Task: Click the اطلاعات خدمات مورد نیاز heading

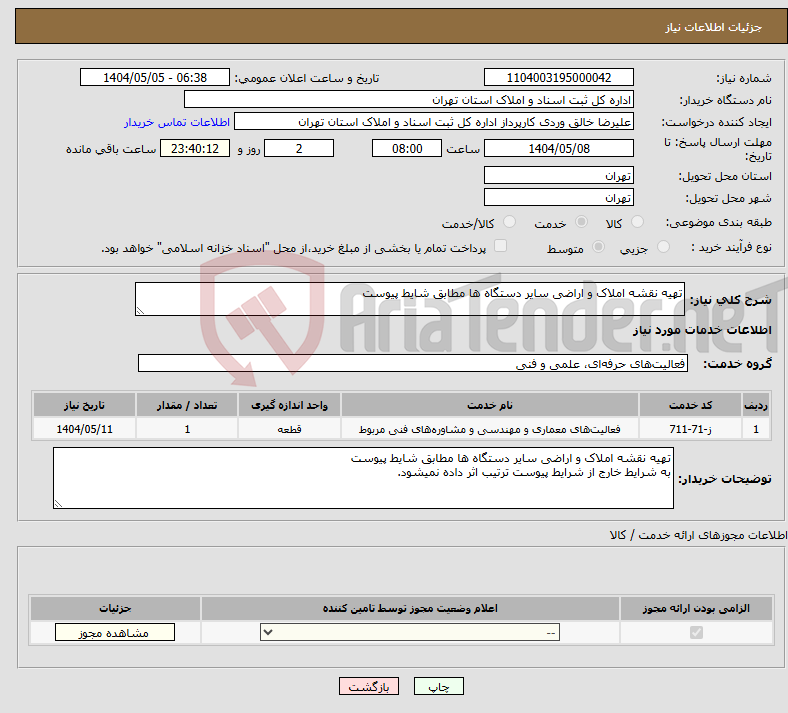Action: pos(702,330)
